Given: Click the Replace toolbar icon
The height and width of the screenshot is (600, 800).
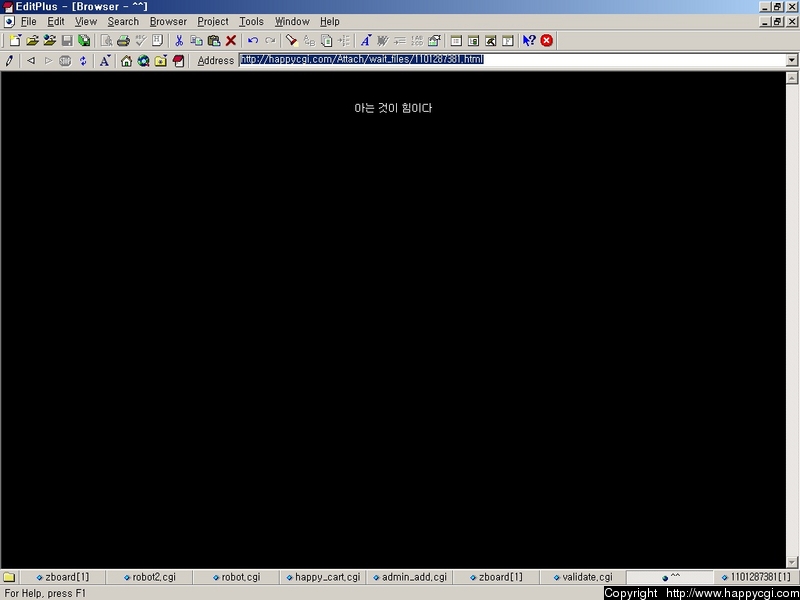Looking at the screenshot, I should click(309, 40).
